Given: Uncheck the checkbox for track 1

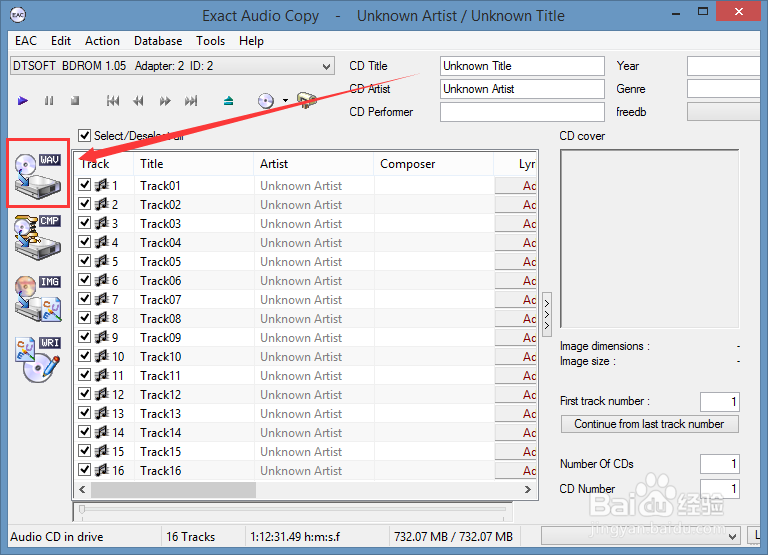Looking at the screenshot, I should point(84,185).
